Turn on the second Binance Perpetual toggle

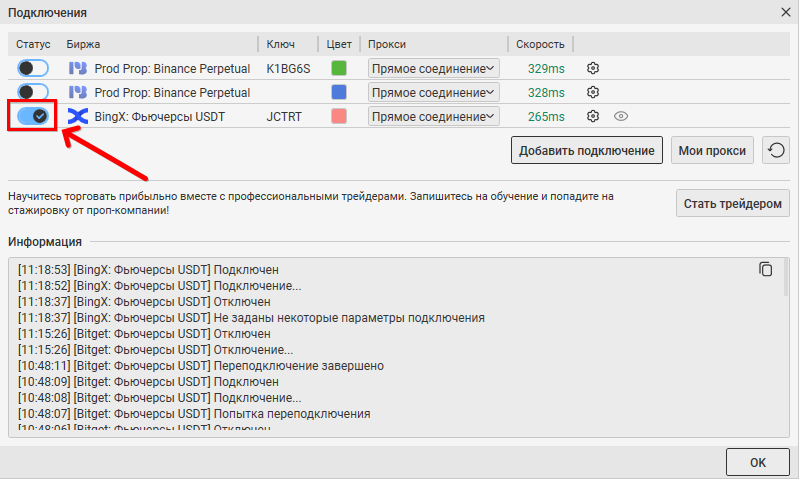point(33,92)
